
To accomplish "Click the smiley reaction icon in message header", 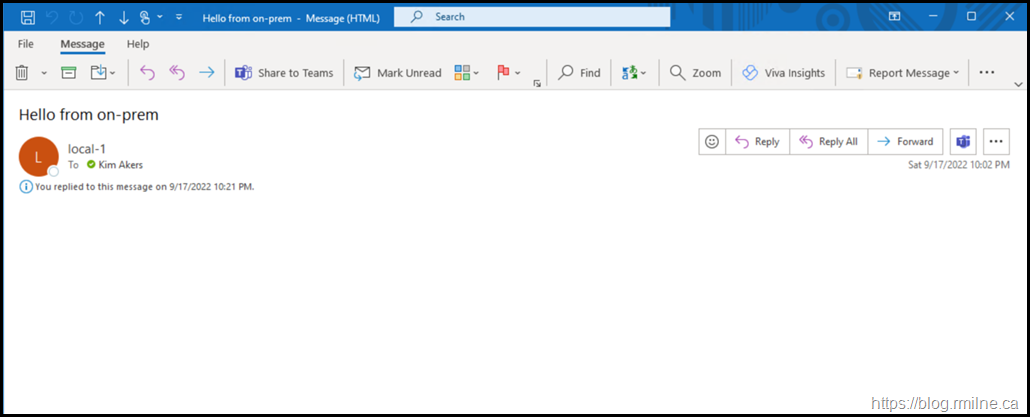I will pyautogui.click(x=712, y=142).
